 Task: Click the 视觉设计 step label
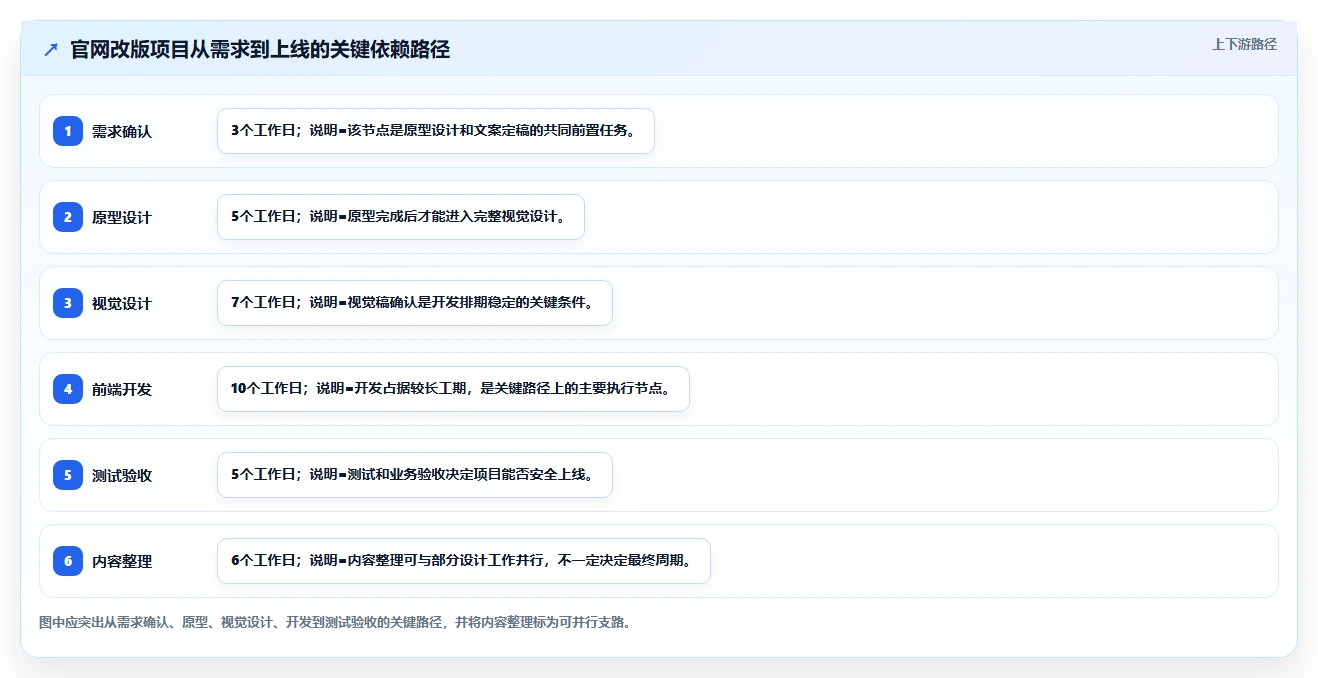[x=122, y=303]
